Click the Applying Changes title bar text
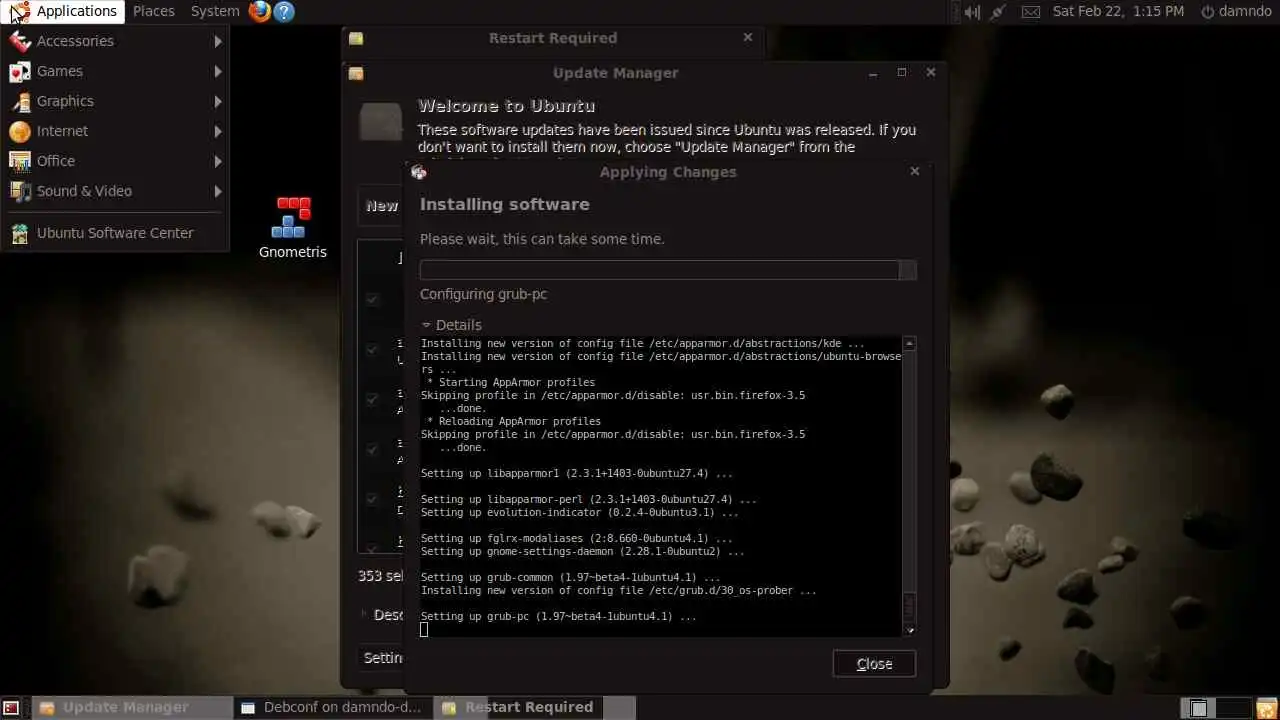Screen dimensions: 1280x720 pos(668,172)
